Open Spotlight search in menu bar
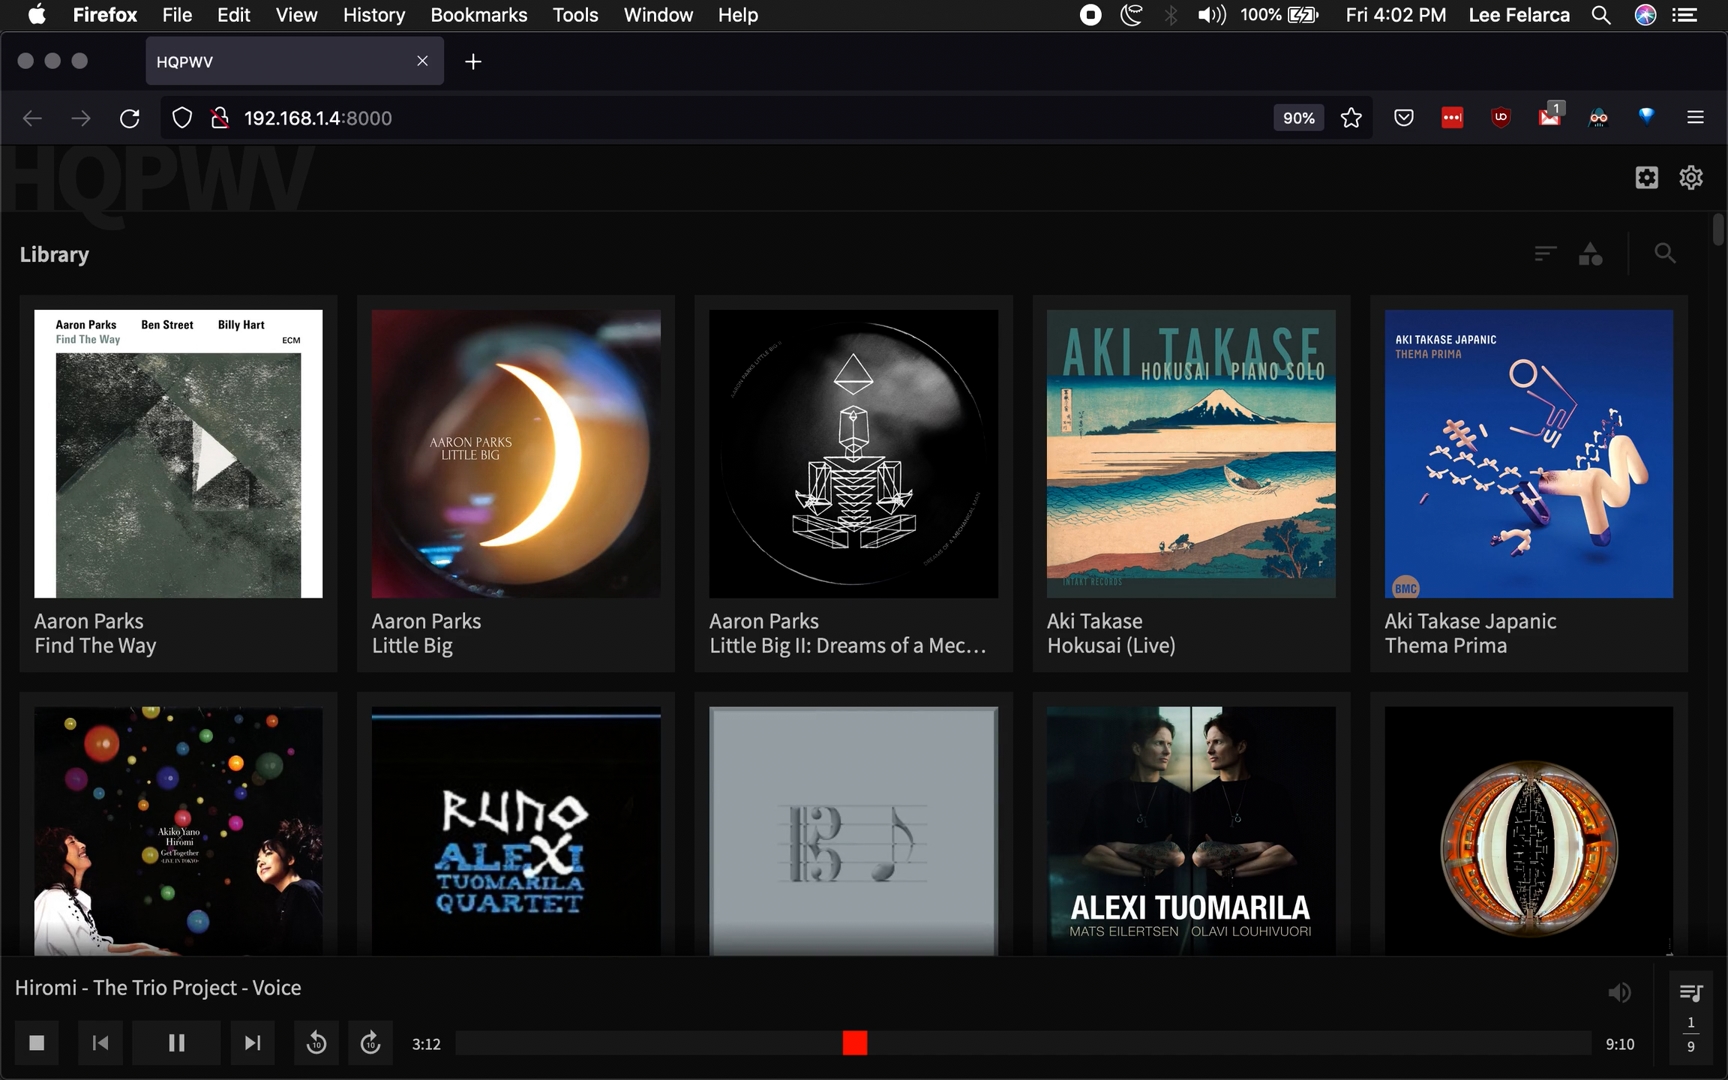1728x1080 pixels. [1601, 15]
